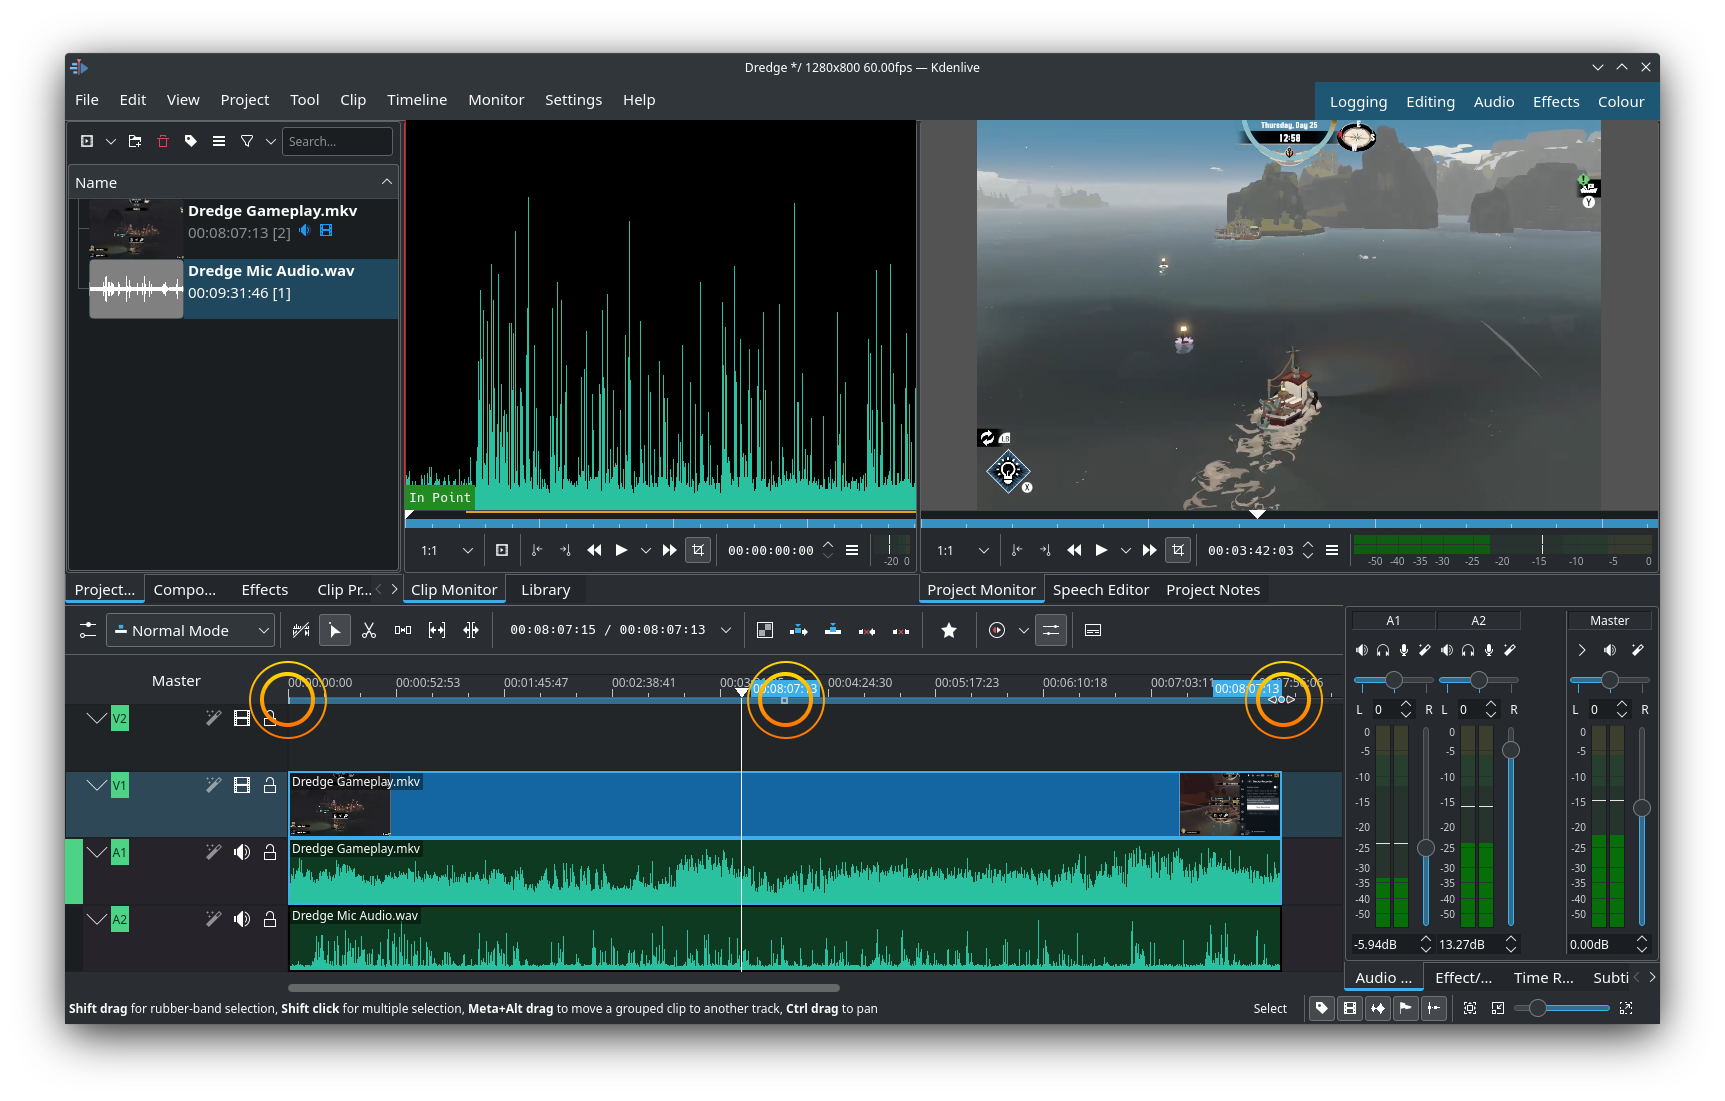
Task: Open project bin hamburger options menu
Action: point(219,141)
